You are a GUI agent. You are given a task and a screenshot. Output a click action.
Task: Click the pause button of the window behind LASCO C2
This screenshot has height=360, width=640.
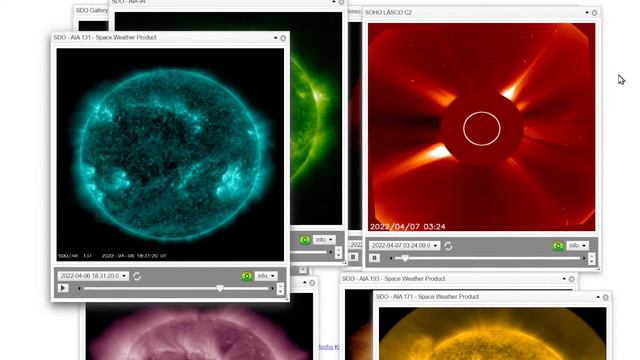[x=353, y=257]
